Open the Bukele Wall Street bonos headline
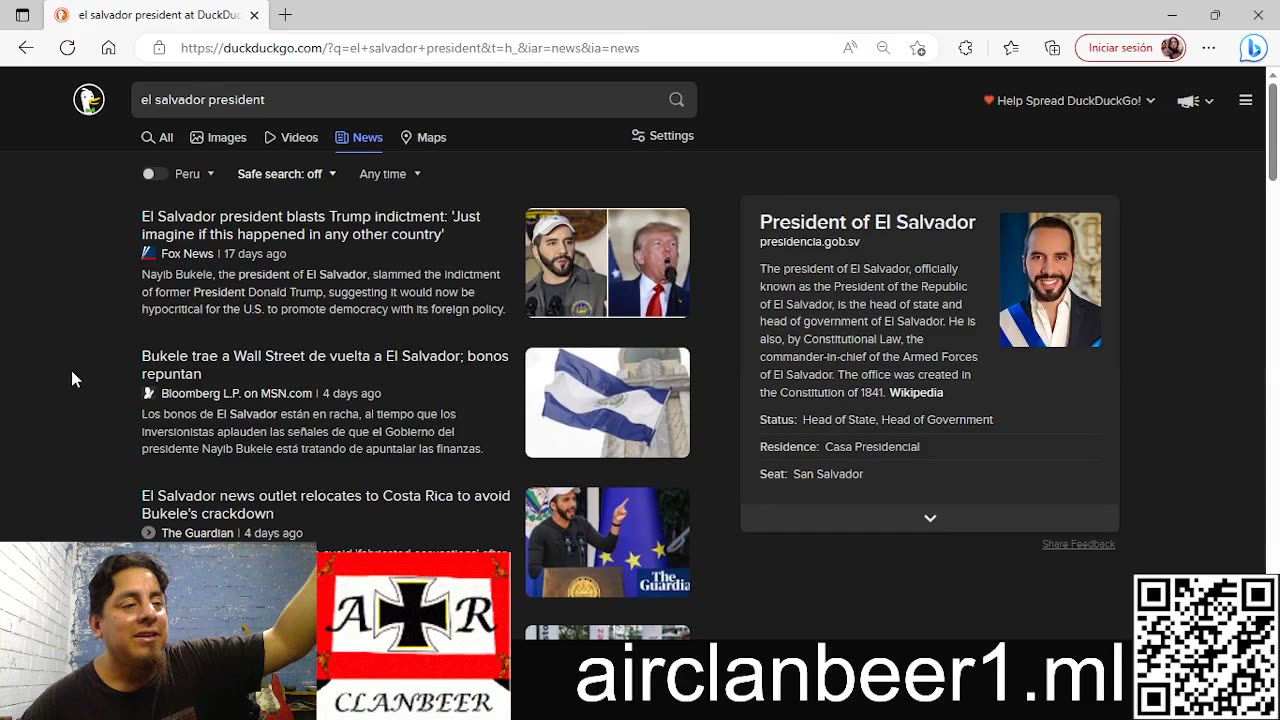Screen dimensions: 1280x720 (325, 365)
